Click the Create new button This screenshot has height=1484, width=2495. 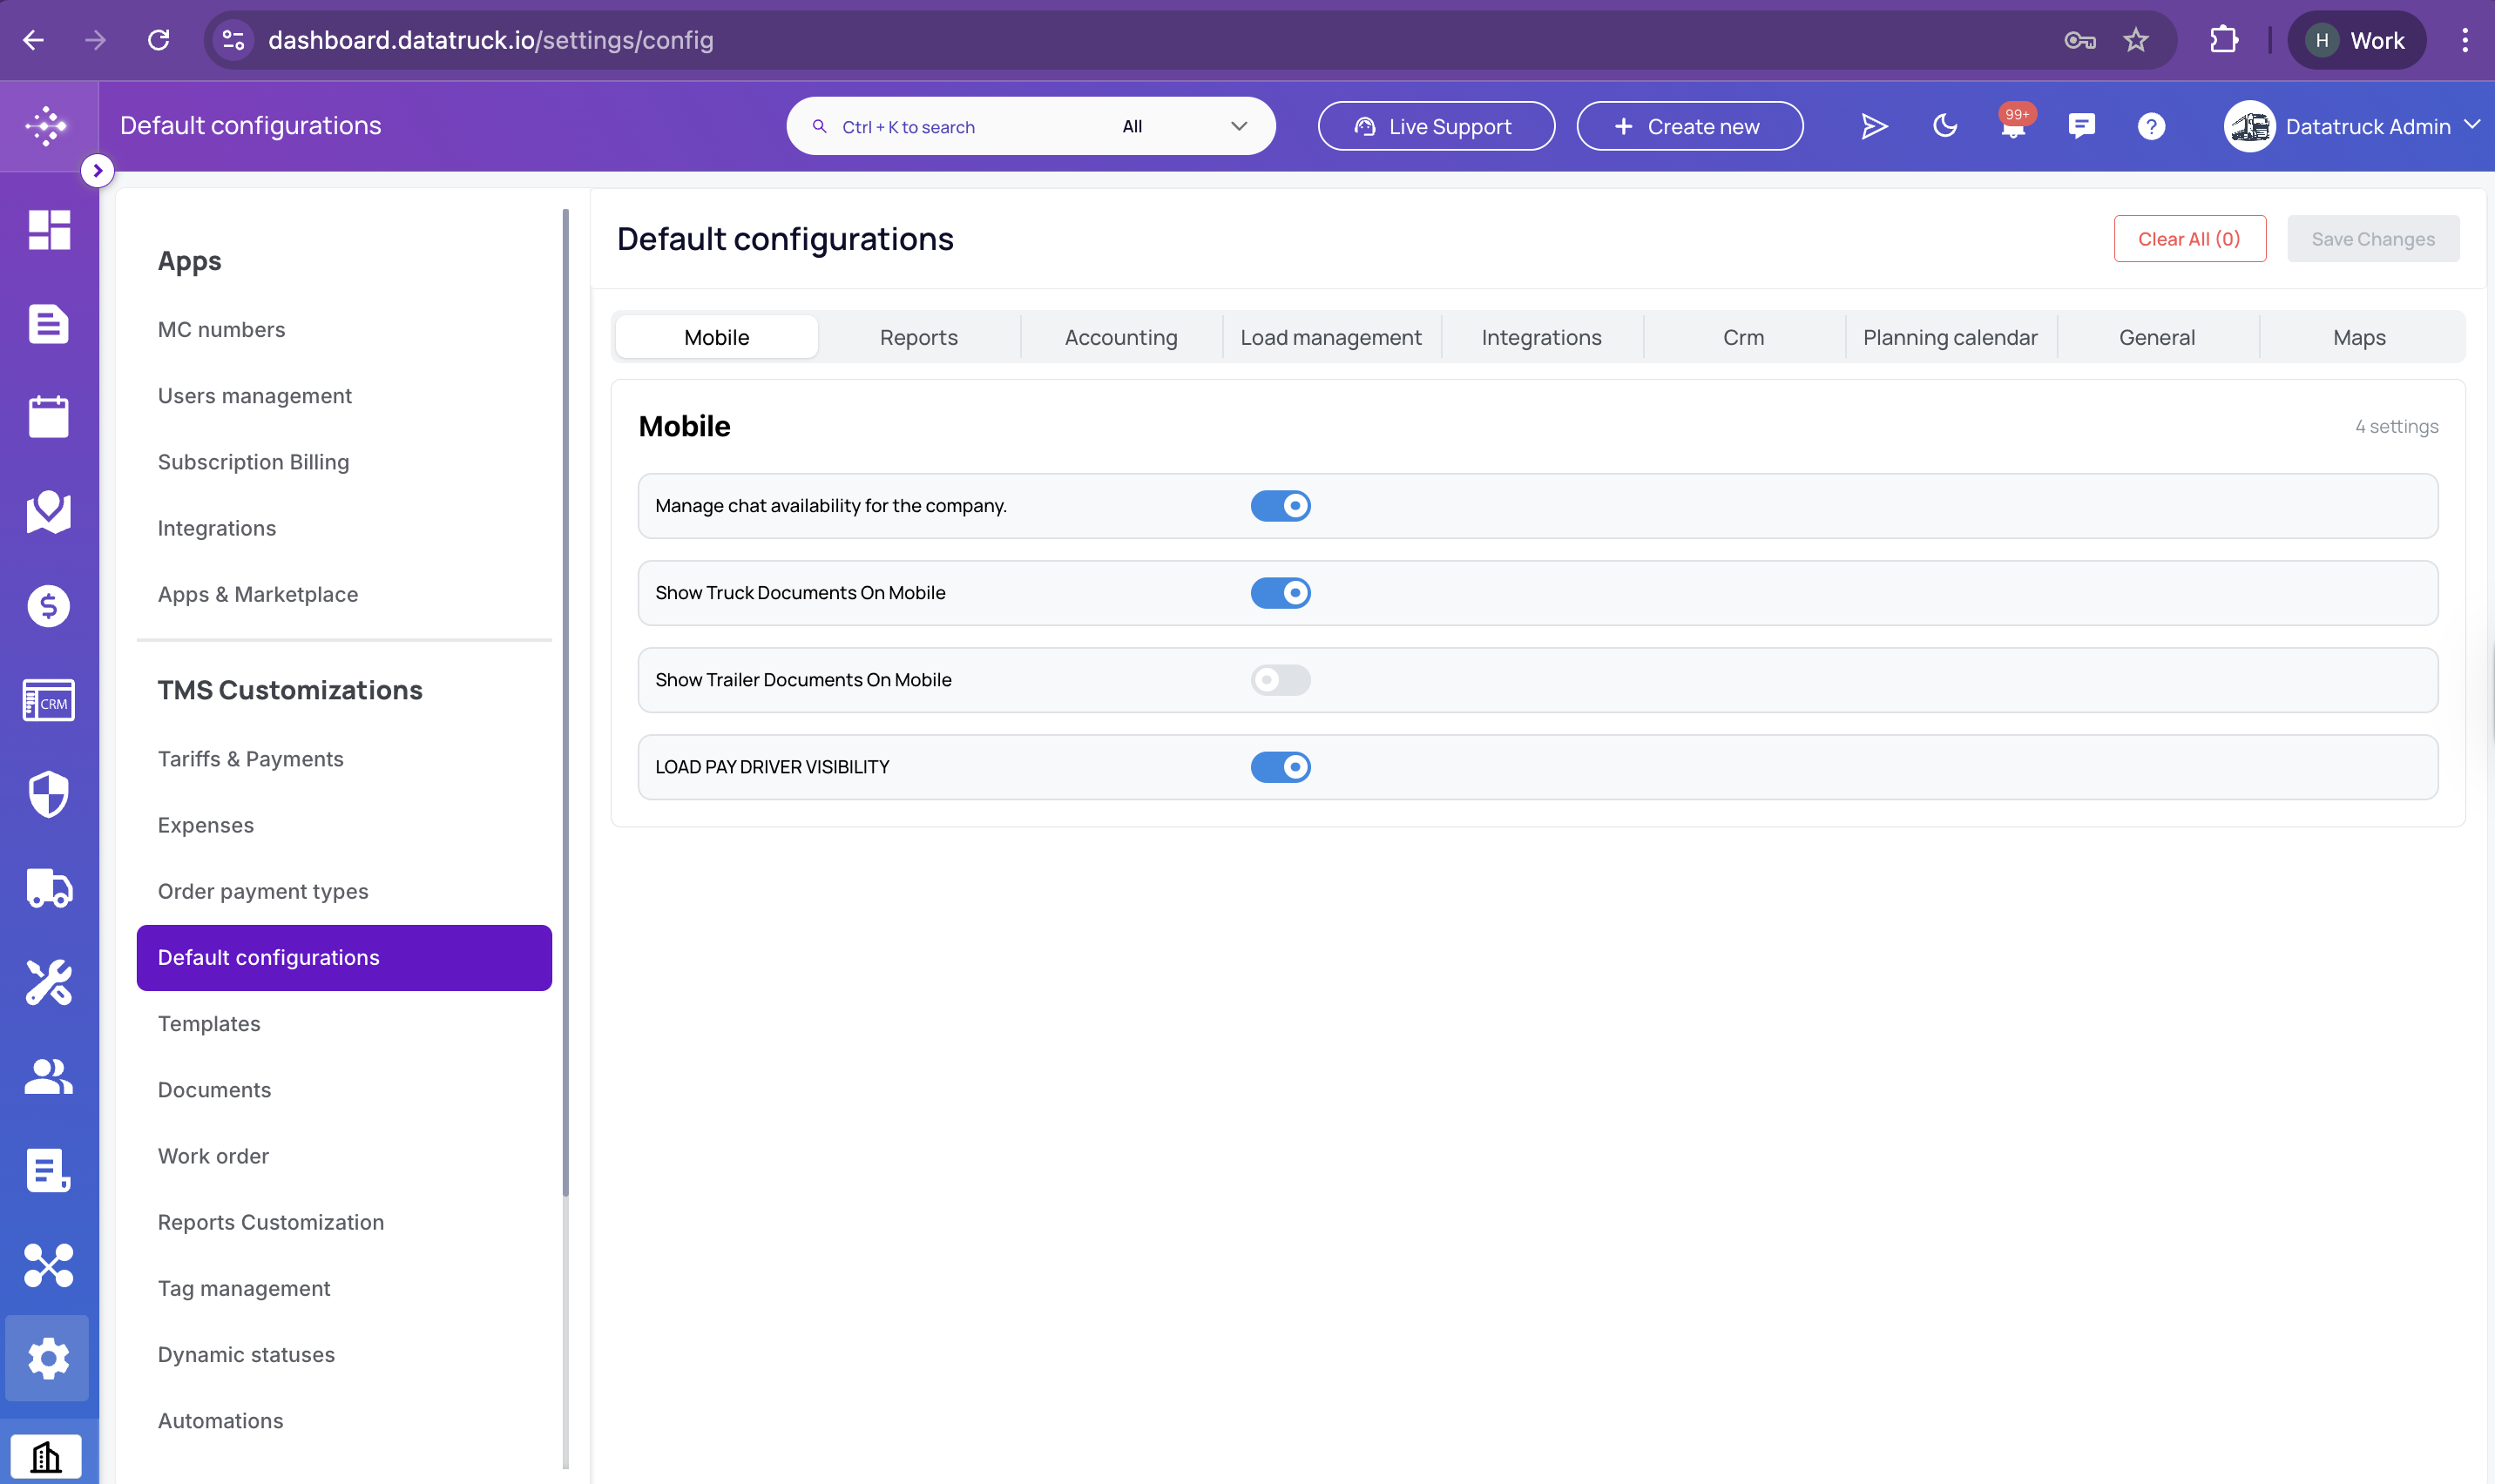(x=1690, y=126)
